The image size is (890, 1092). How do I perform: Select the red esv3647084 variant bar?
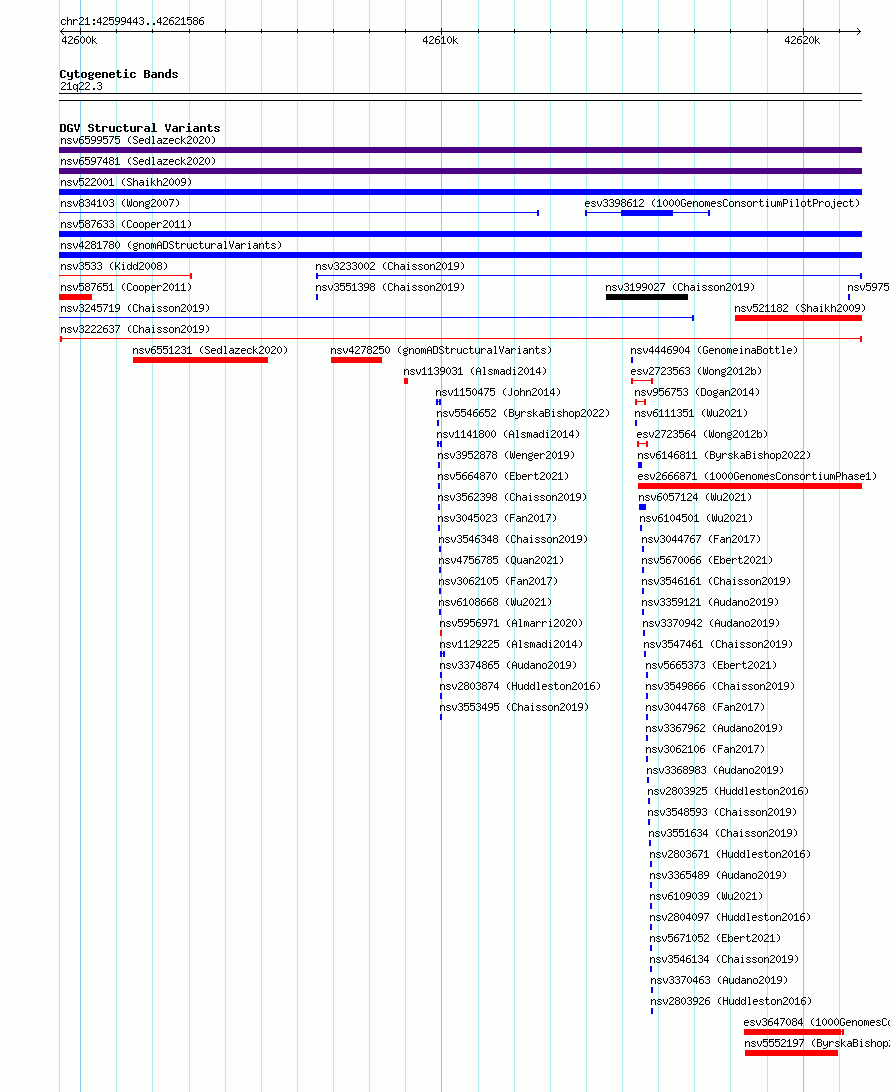793,1032
